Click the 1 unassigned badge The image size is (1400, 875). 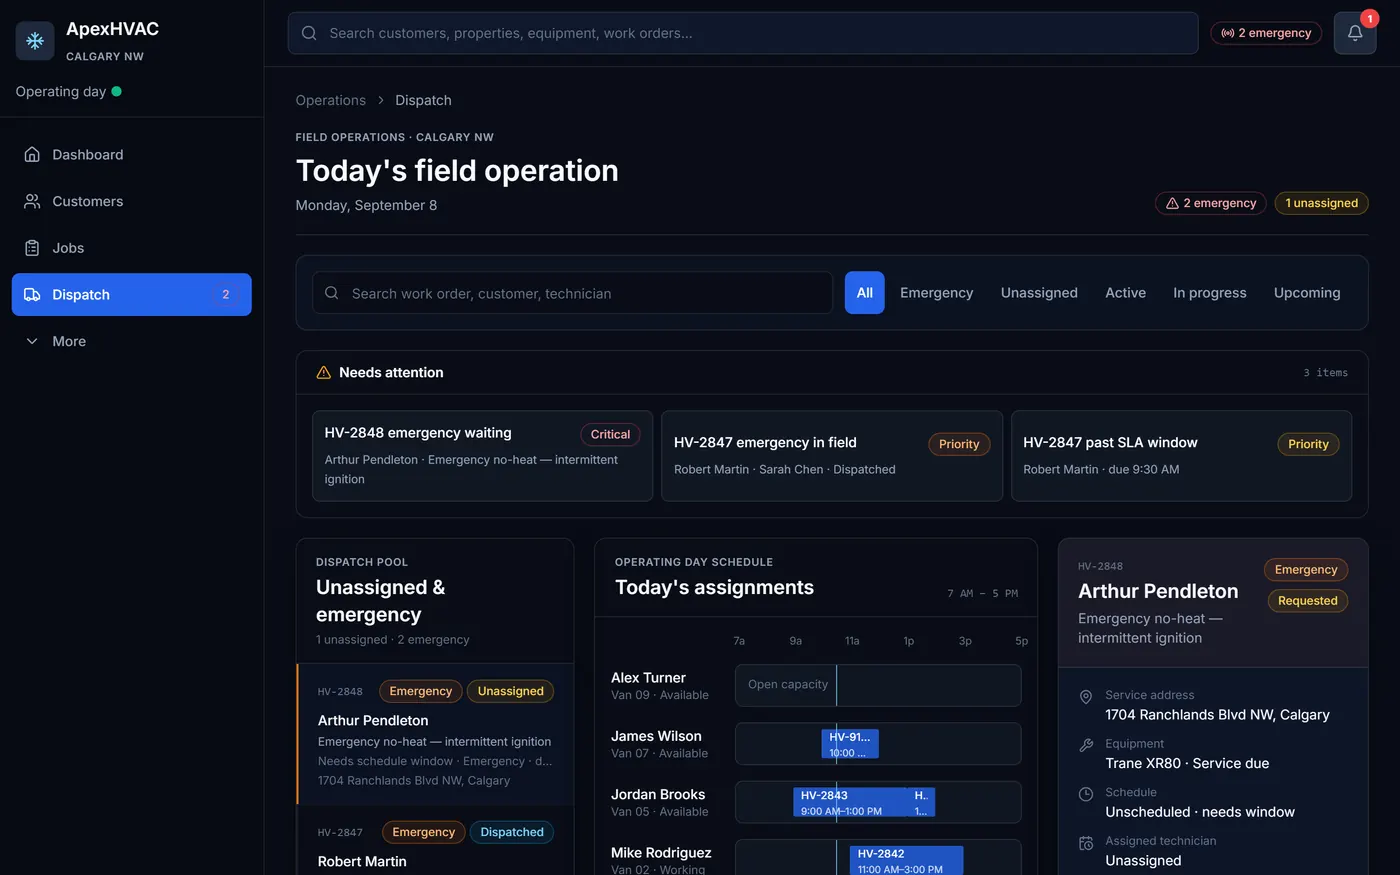pyautogui.click(x=1321, y=203)
